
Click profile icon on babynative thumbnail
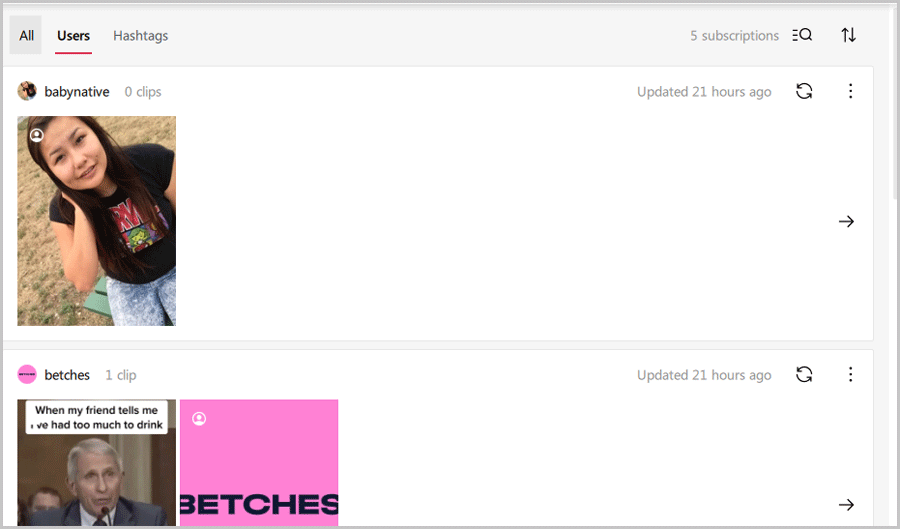click(37, 135)
